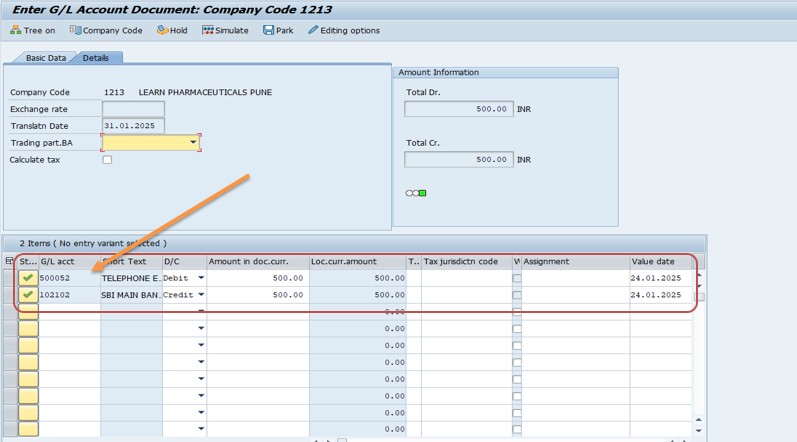This screenshot has width=797, height=442.
Task: Click the Hold document button
Action: pyautogui.click(x=172, y=30)
